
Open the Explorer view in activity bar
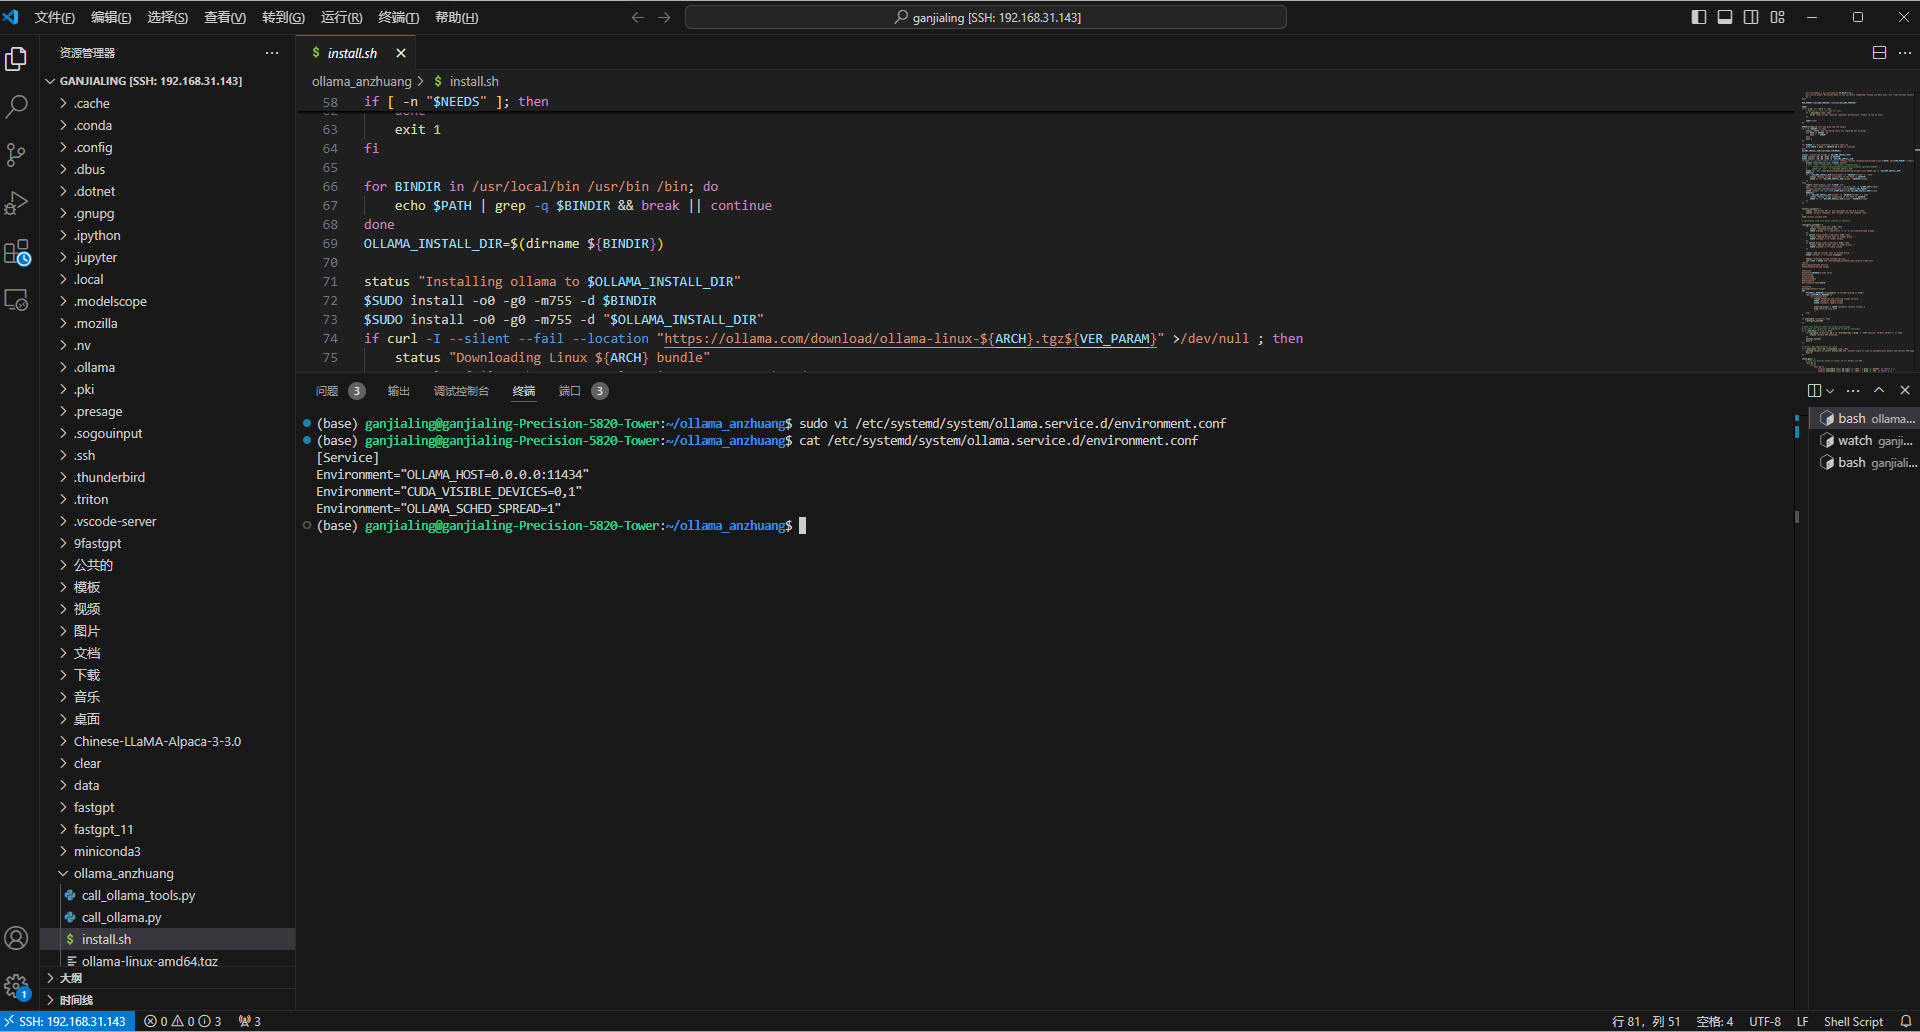(x=16, y=59)
